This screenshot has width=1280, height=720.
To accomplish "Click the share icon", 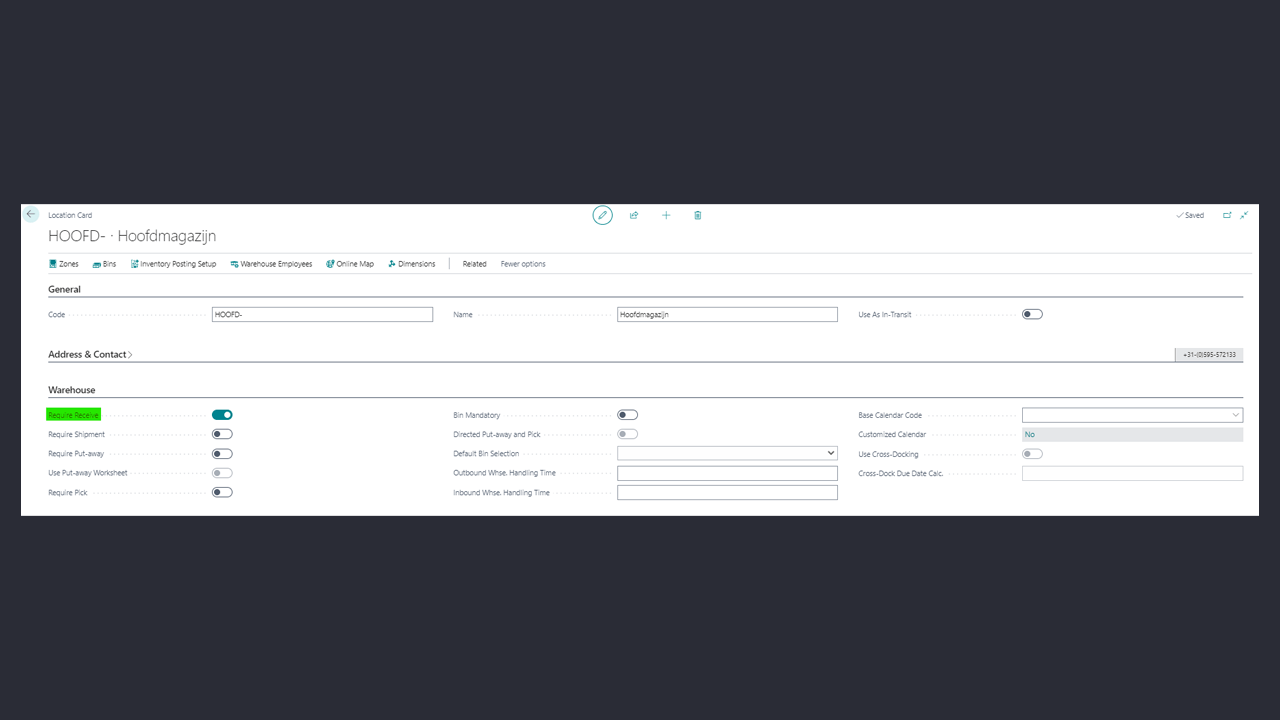I will [x=634, y=215].
